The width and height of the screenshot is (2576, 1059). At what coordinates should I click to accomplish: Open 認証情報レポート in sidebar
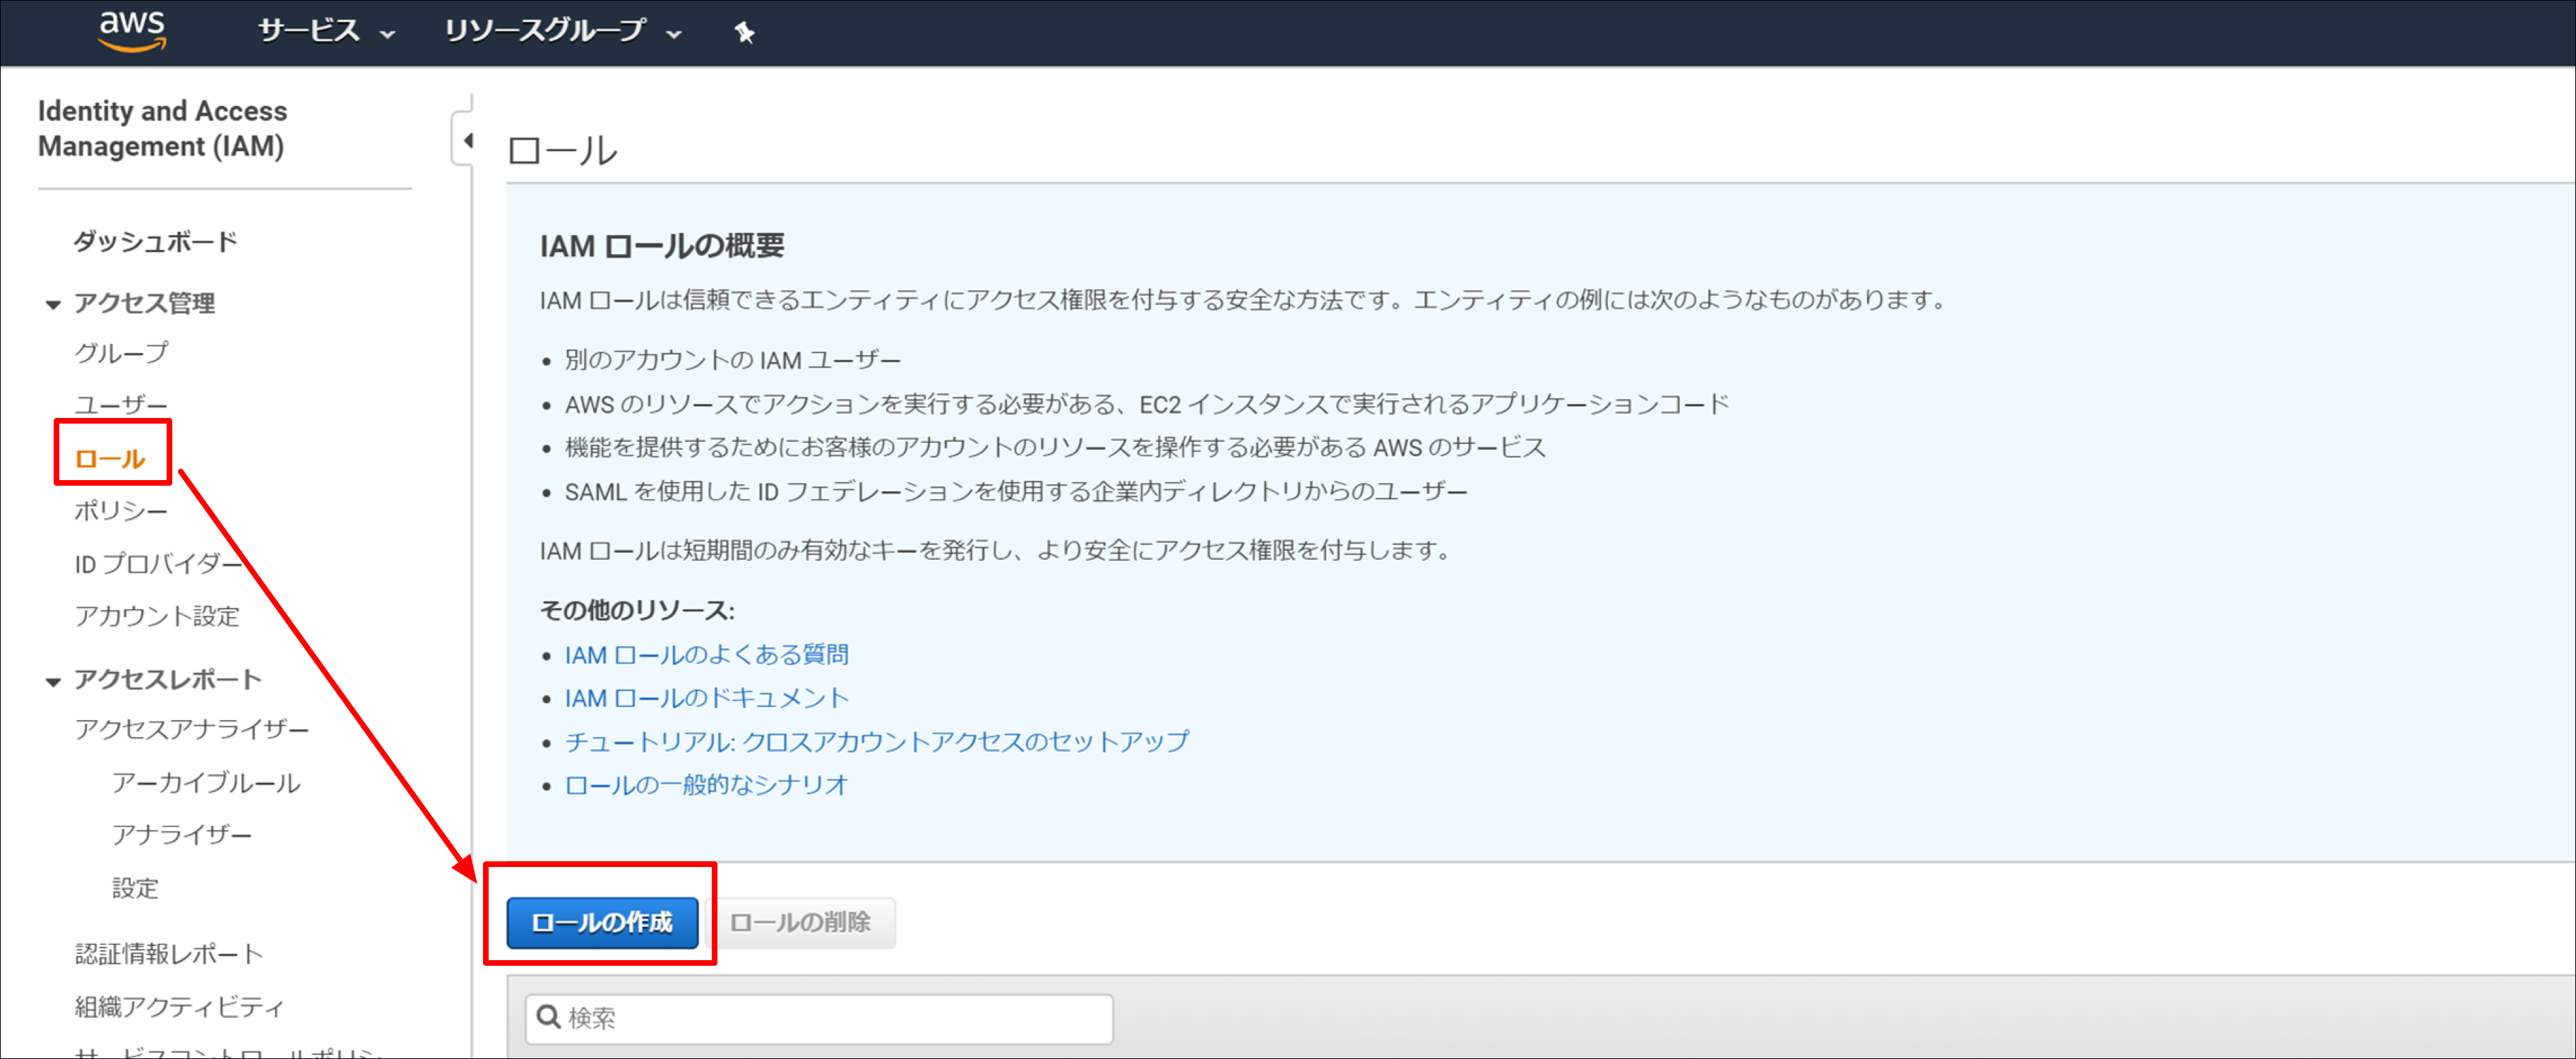(x=169, y=954)
